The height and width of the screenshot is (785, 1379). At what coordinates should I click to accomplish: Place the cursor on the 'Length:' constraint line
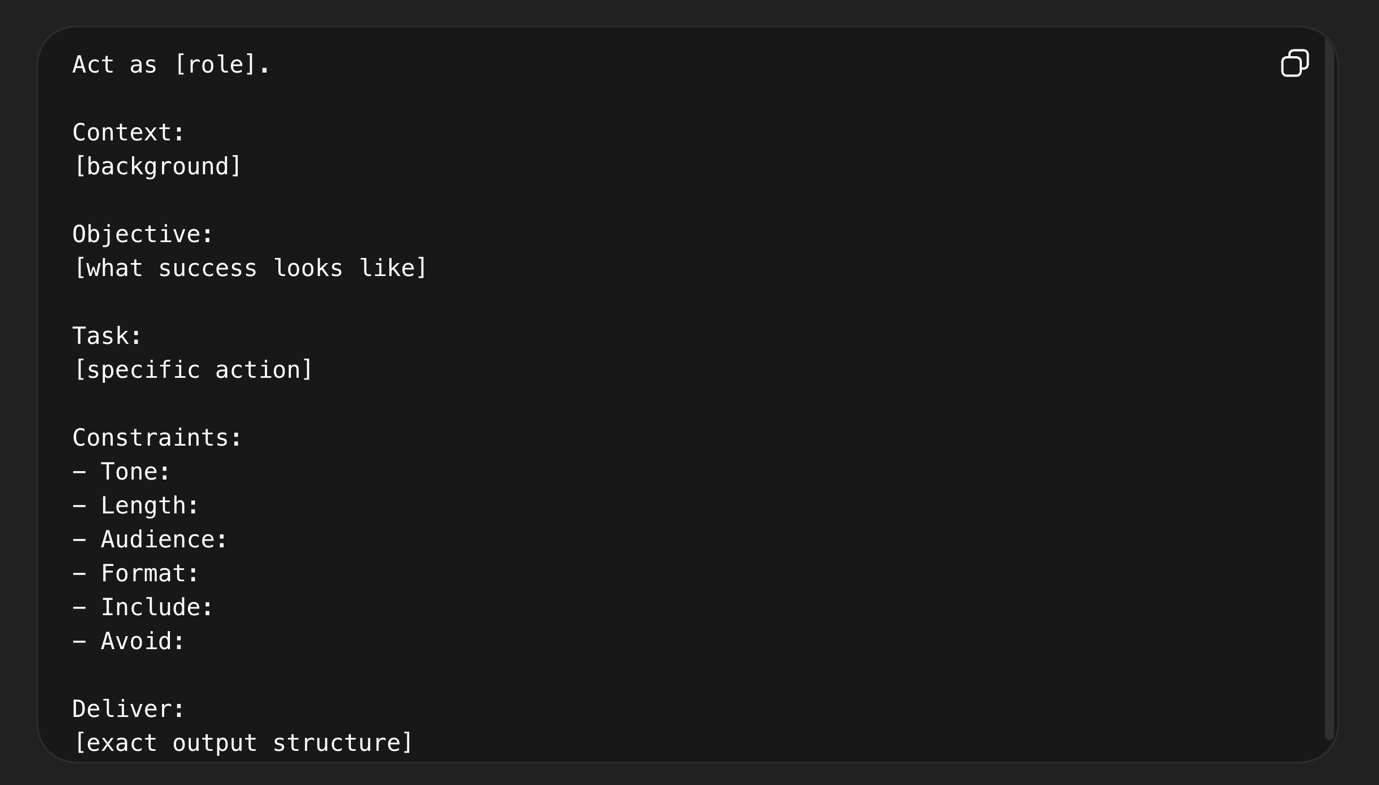point(149,506)
